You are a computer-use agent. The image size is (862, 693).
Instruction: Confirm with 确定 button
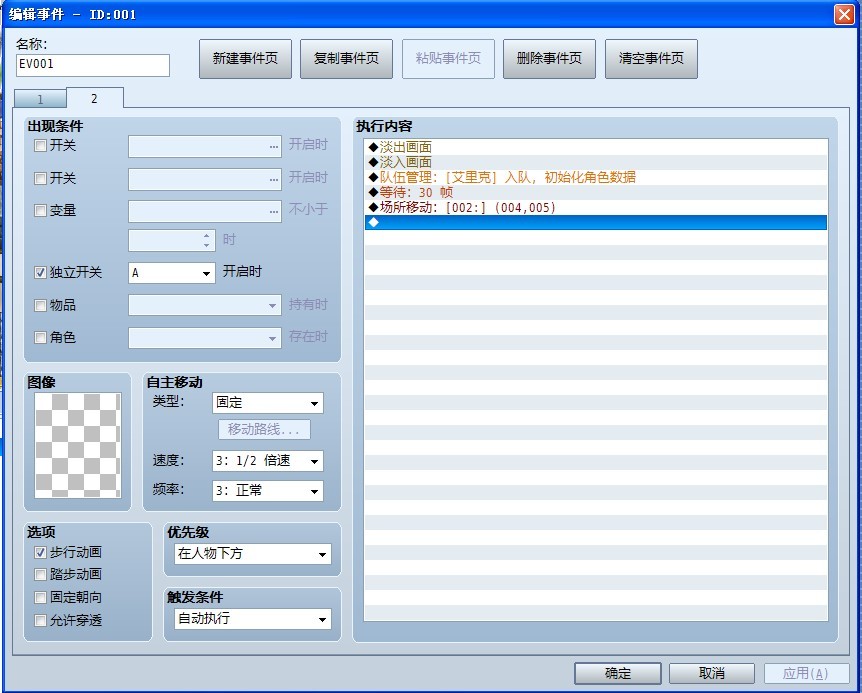point(618,673)
